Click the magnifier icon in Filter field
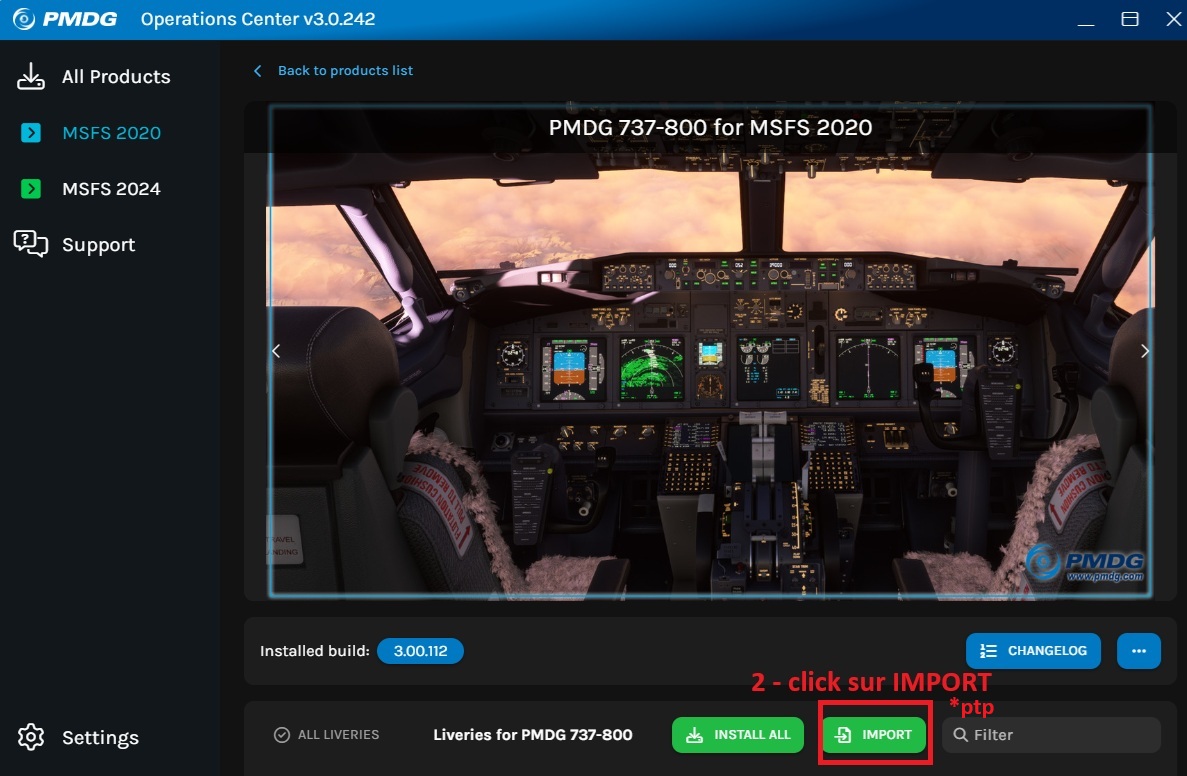The height and width of the screenshot is (776, 1187). (961, 735)
